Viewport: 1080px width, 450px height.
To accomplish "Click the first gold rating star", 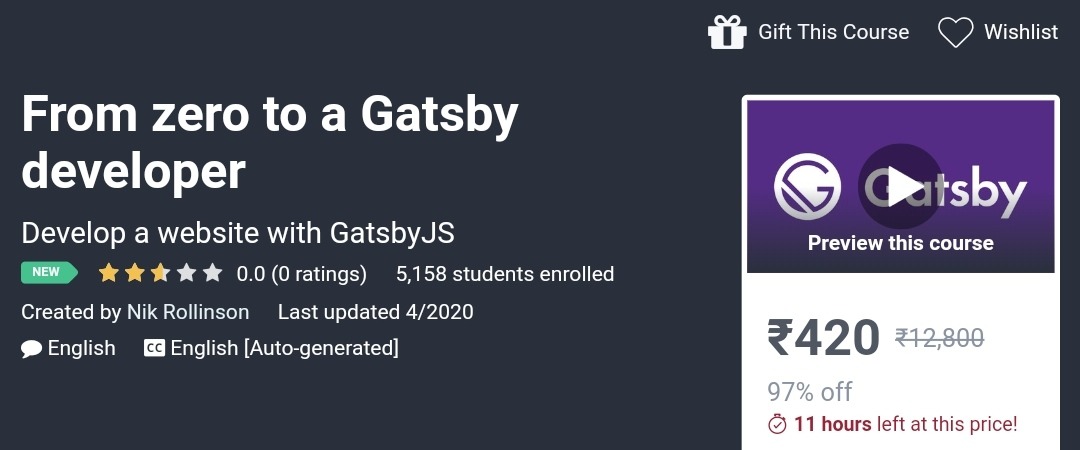I will point(108,273).
